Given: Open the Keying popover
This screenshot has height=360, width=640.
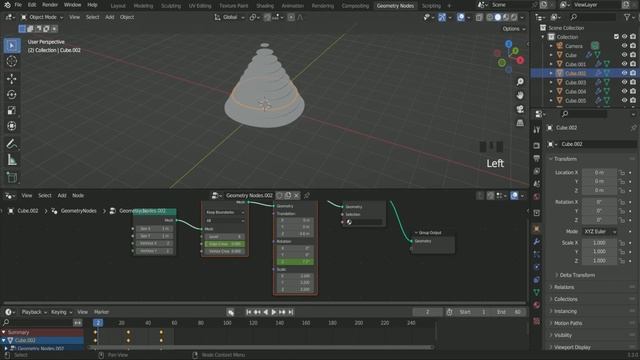Looking at the screenshot, I should point(61,312).
